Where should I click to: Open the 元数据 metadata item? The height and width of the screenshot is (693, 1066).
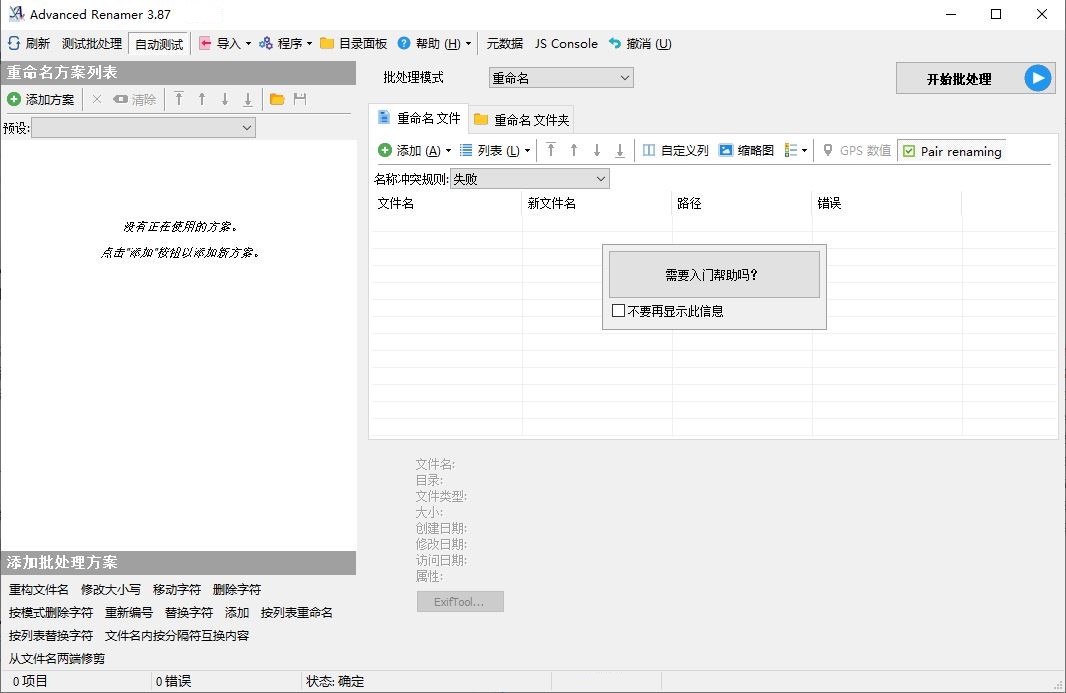[x=504, y=44]
